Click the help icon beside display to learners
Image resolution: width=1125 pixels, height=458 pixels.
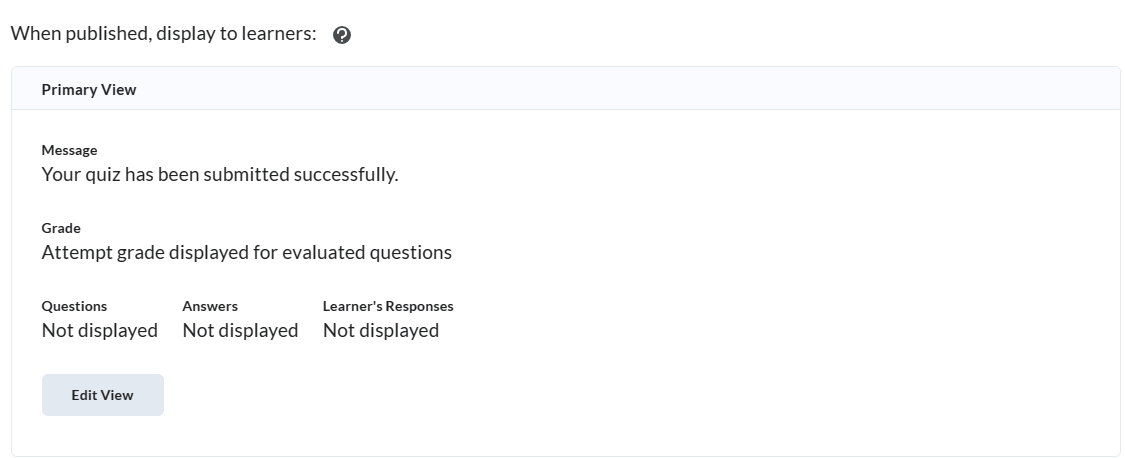point(342,35)
